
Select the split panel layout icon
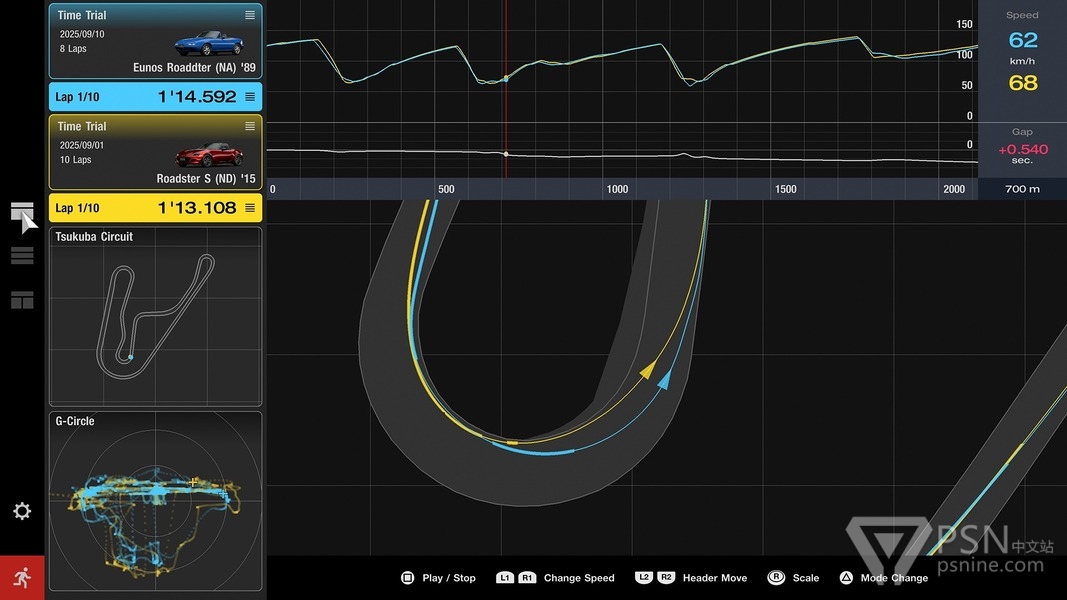pyautogui.click(x=22, y=300)
